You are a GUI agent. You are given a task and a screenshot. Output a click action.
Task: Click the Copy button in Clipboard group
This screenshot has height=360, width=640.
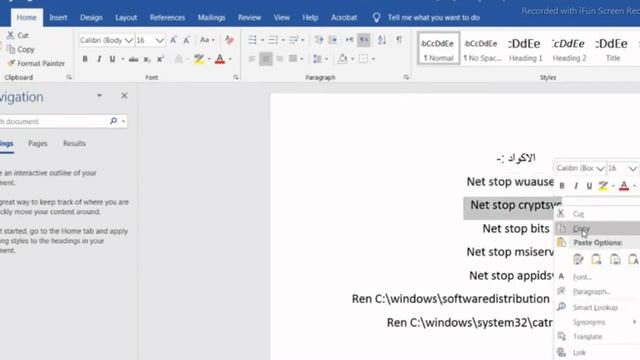click(x=20, y=49)
